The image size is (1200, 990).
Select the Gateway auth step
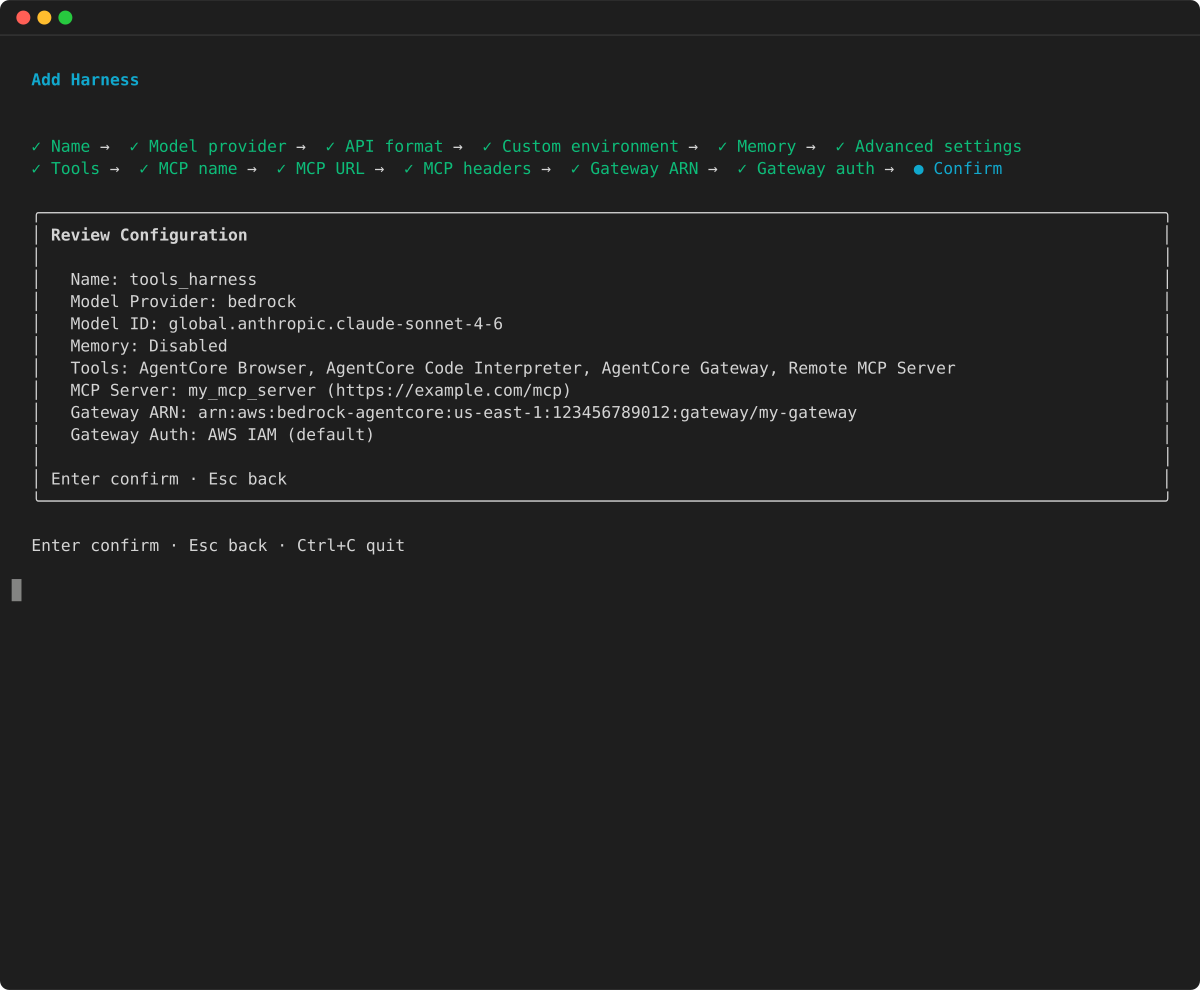[x=806, y=169]
